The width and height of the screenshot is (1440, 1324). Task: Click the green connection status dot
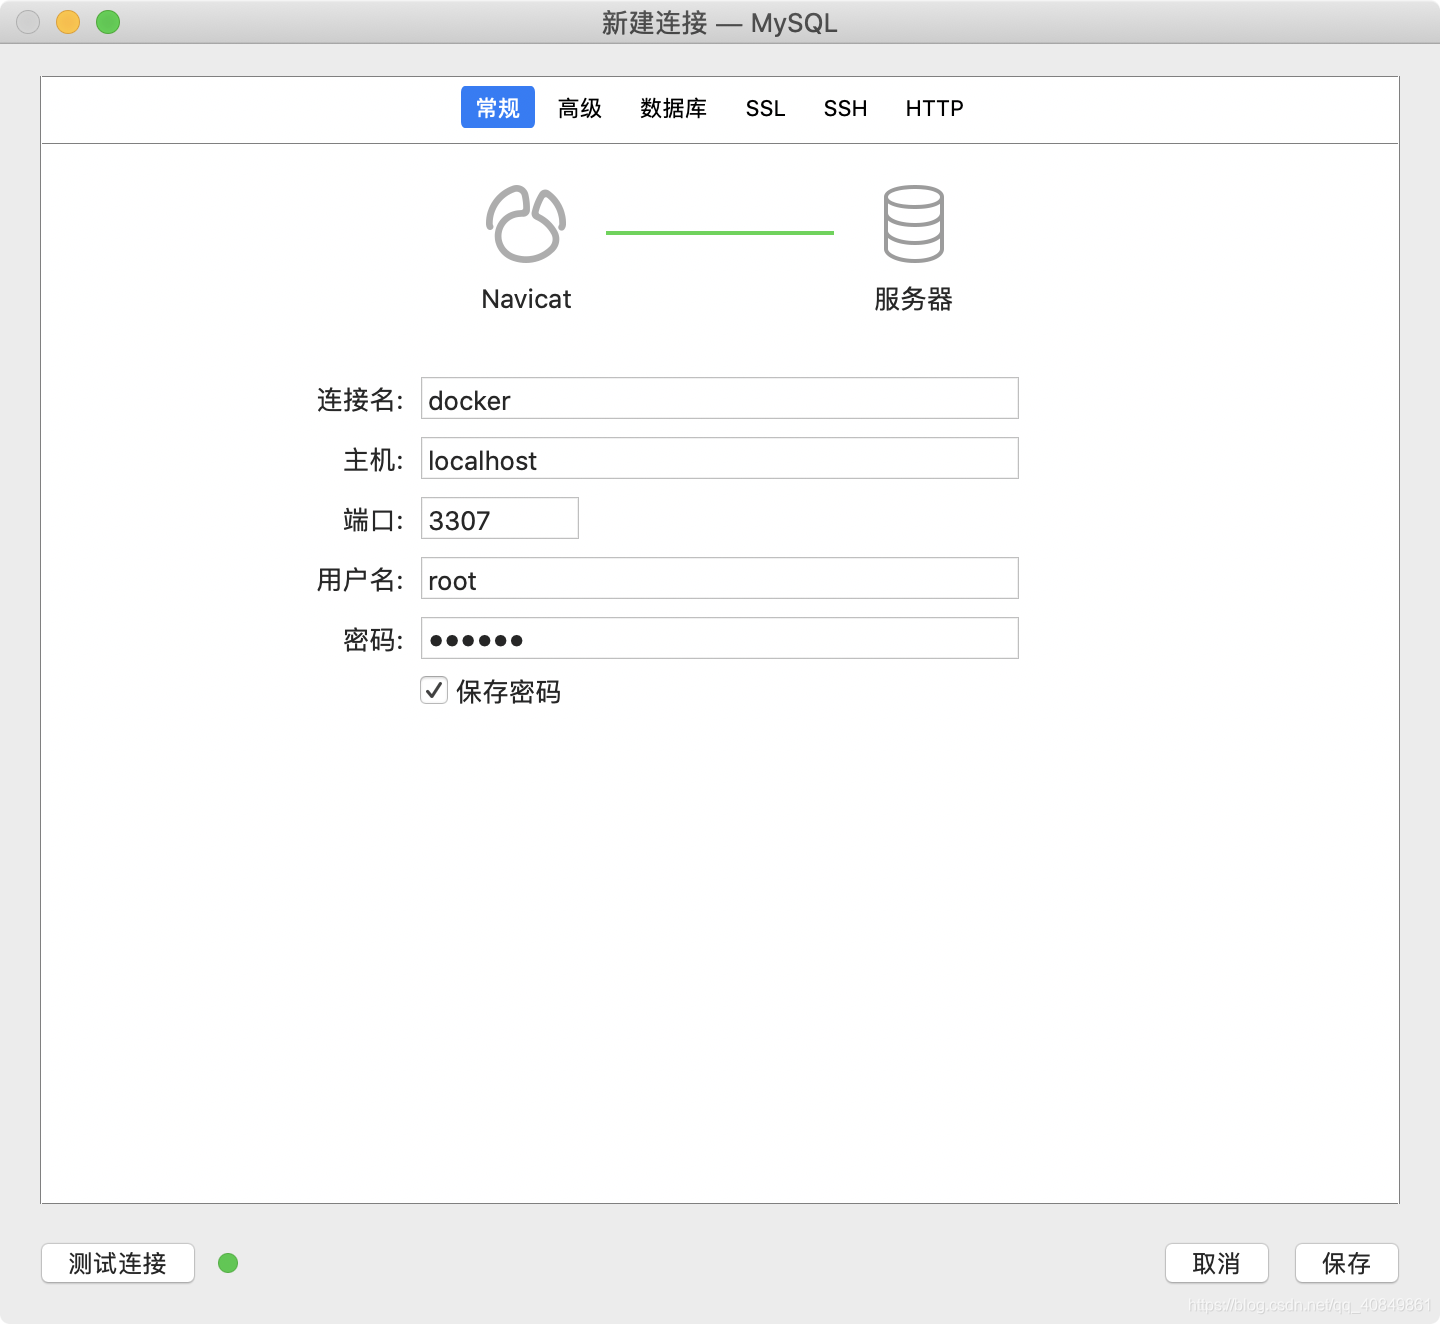click(228, 1263)
